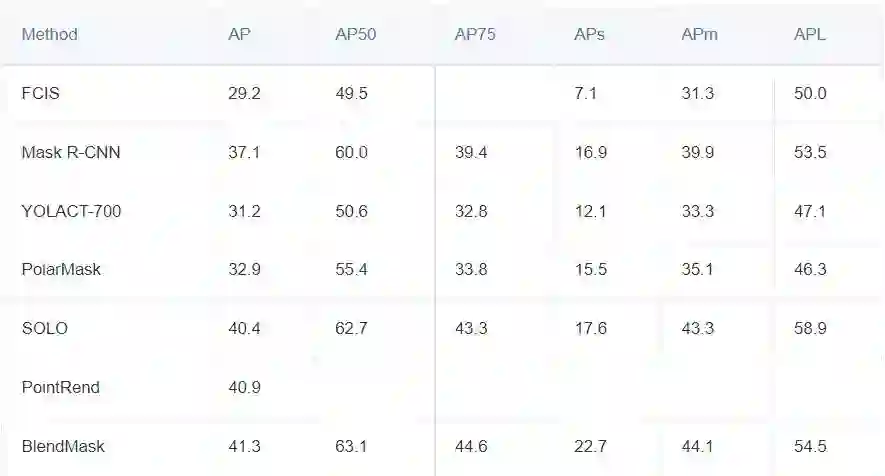885x476 pixels.
Task: Select the YOLACT-700 row label
Action: 71,211
